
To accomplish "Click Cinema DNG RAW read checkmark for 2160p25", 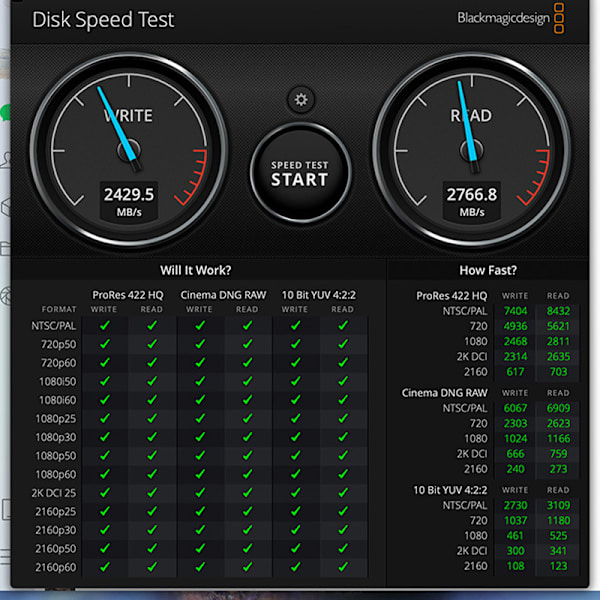I will click(x=248, y=511).
